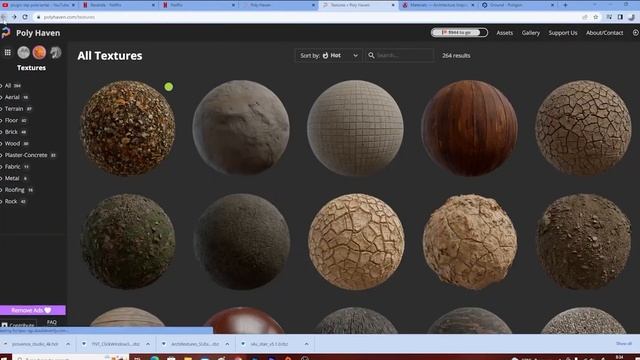Image resolution: width=640 pixels, height=360 pixels.
Task: Select the Rock category
Action: 11,201
